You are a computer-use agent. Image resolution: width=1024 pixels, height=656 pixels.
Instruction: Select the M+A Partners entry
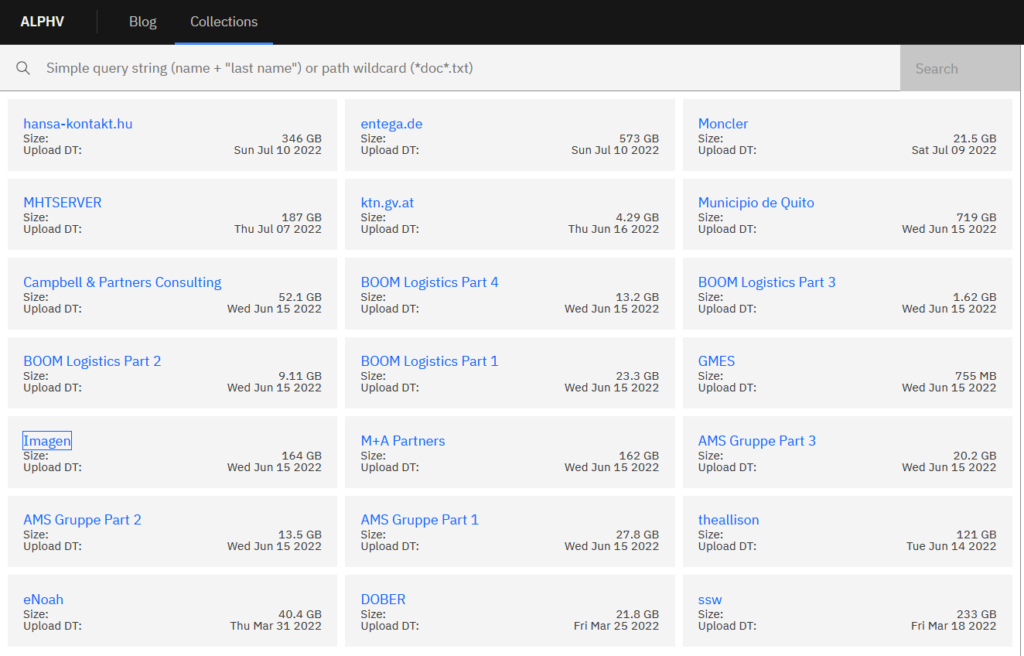403,441
